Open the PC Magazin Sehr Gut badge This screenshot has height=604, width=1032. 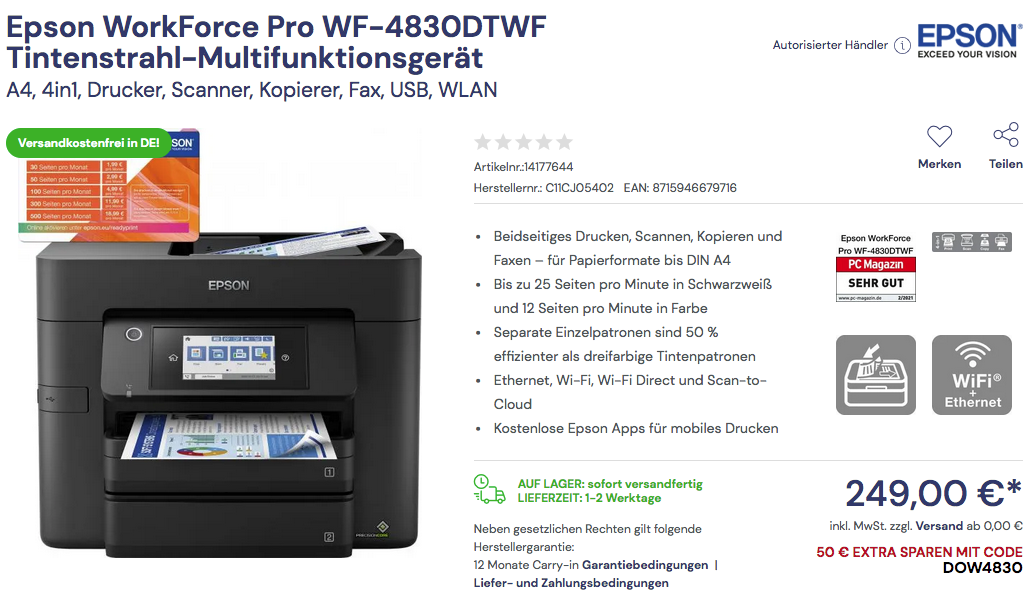click(876, 267)
